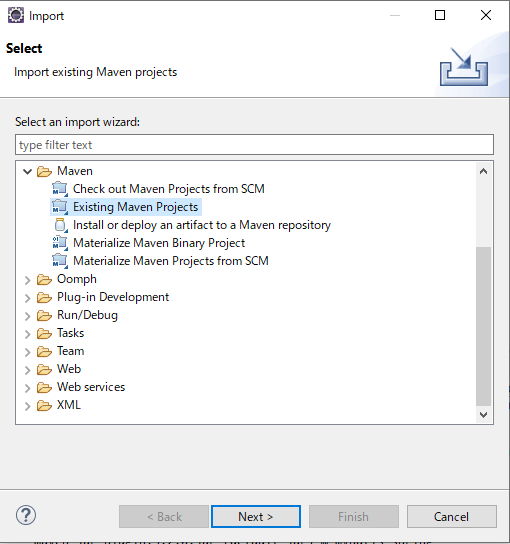
Task: Select the Team category label
Action: click(70, 351)
